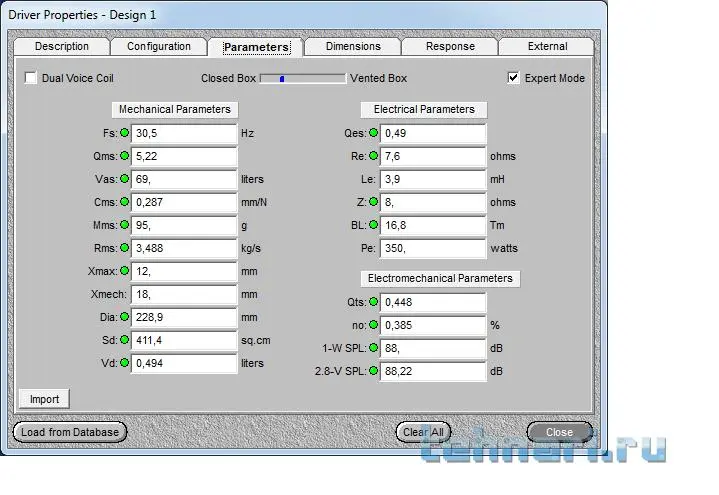This screenshot has width=719, height=495.
Task: Click the 2.8-V SPL field showing 88,22
Action: pyautogui.click(x=433, y=371)
